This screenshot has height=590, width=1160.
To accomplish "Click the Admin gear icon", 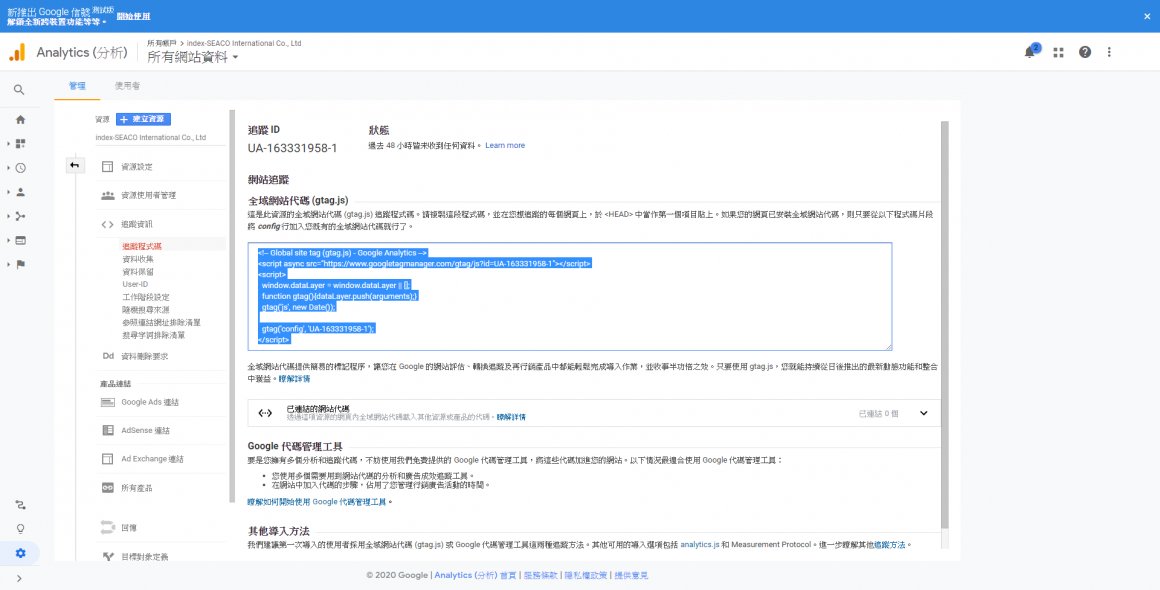I will 20,553.
